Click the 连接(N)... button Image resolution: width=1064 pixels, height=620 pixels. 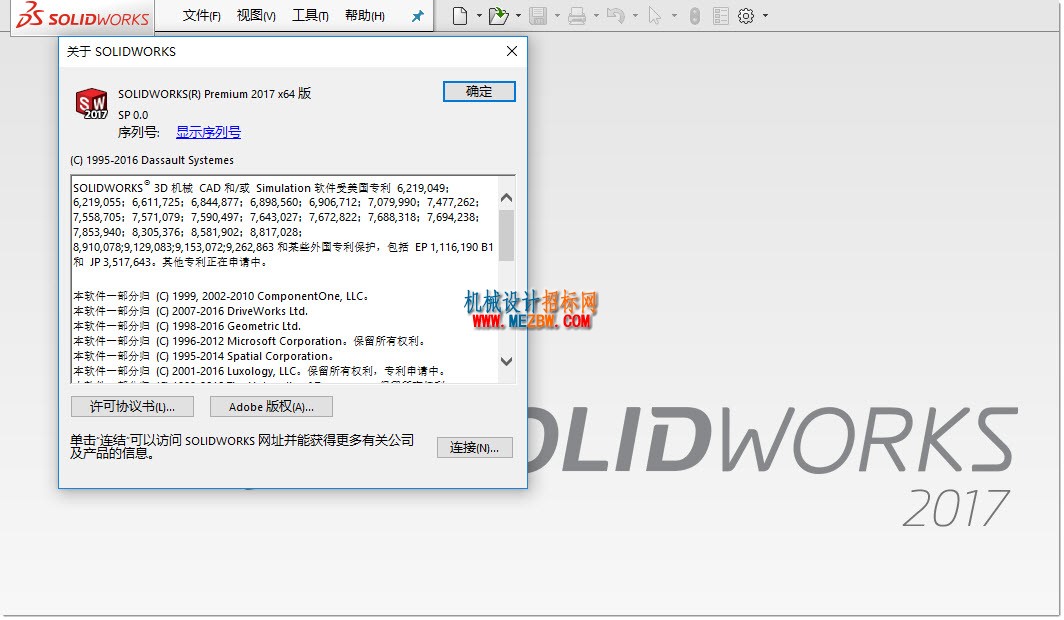(474, 448)
